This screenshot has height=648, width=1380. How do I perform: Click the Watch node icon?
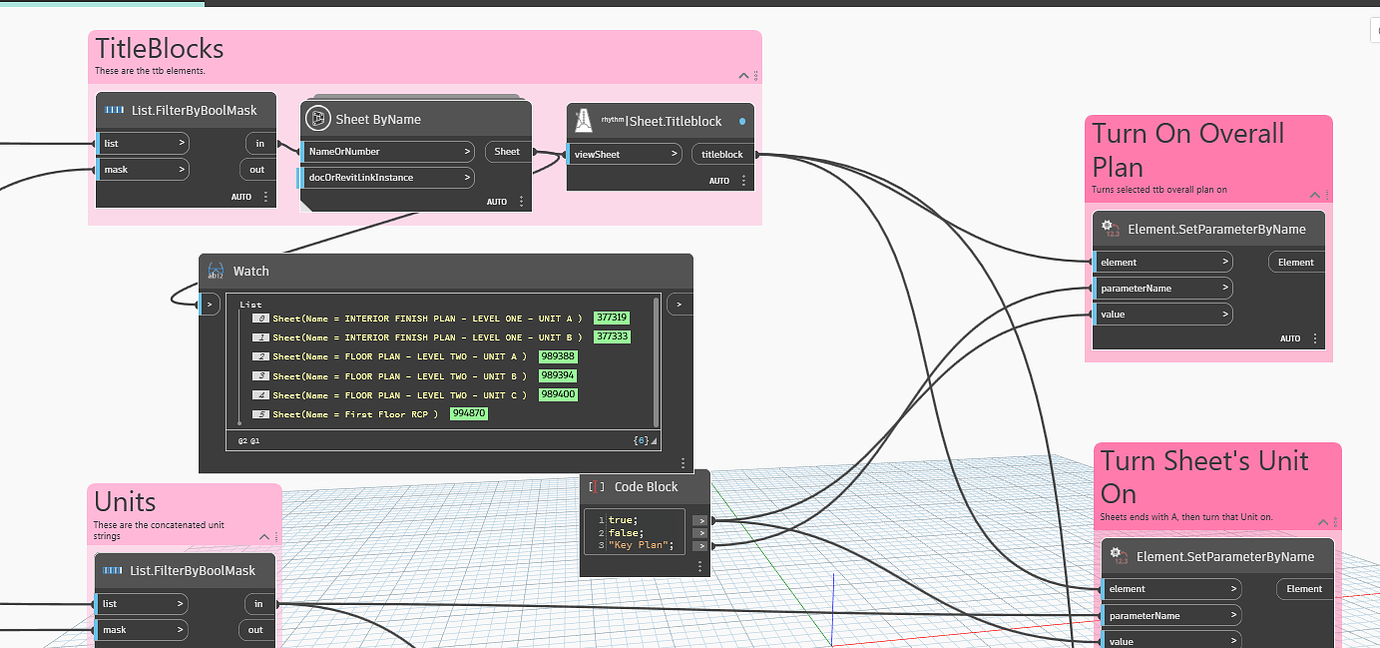pos(217,271)
